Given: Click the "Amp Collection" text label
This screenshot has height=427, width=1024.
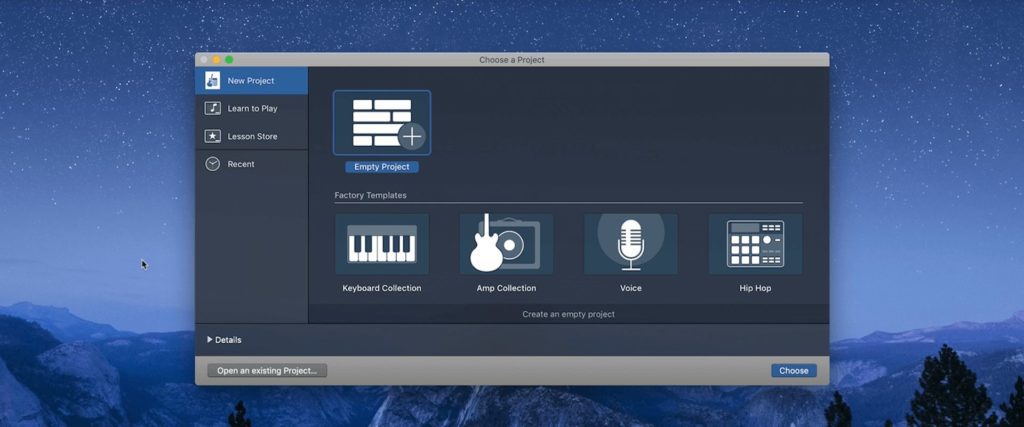Looking at the screenshot, I should (506, 288).
